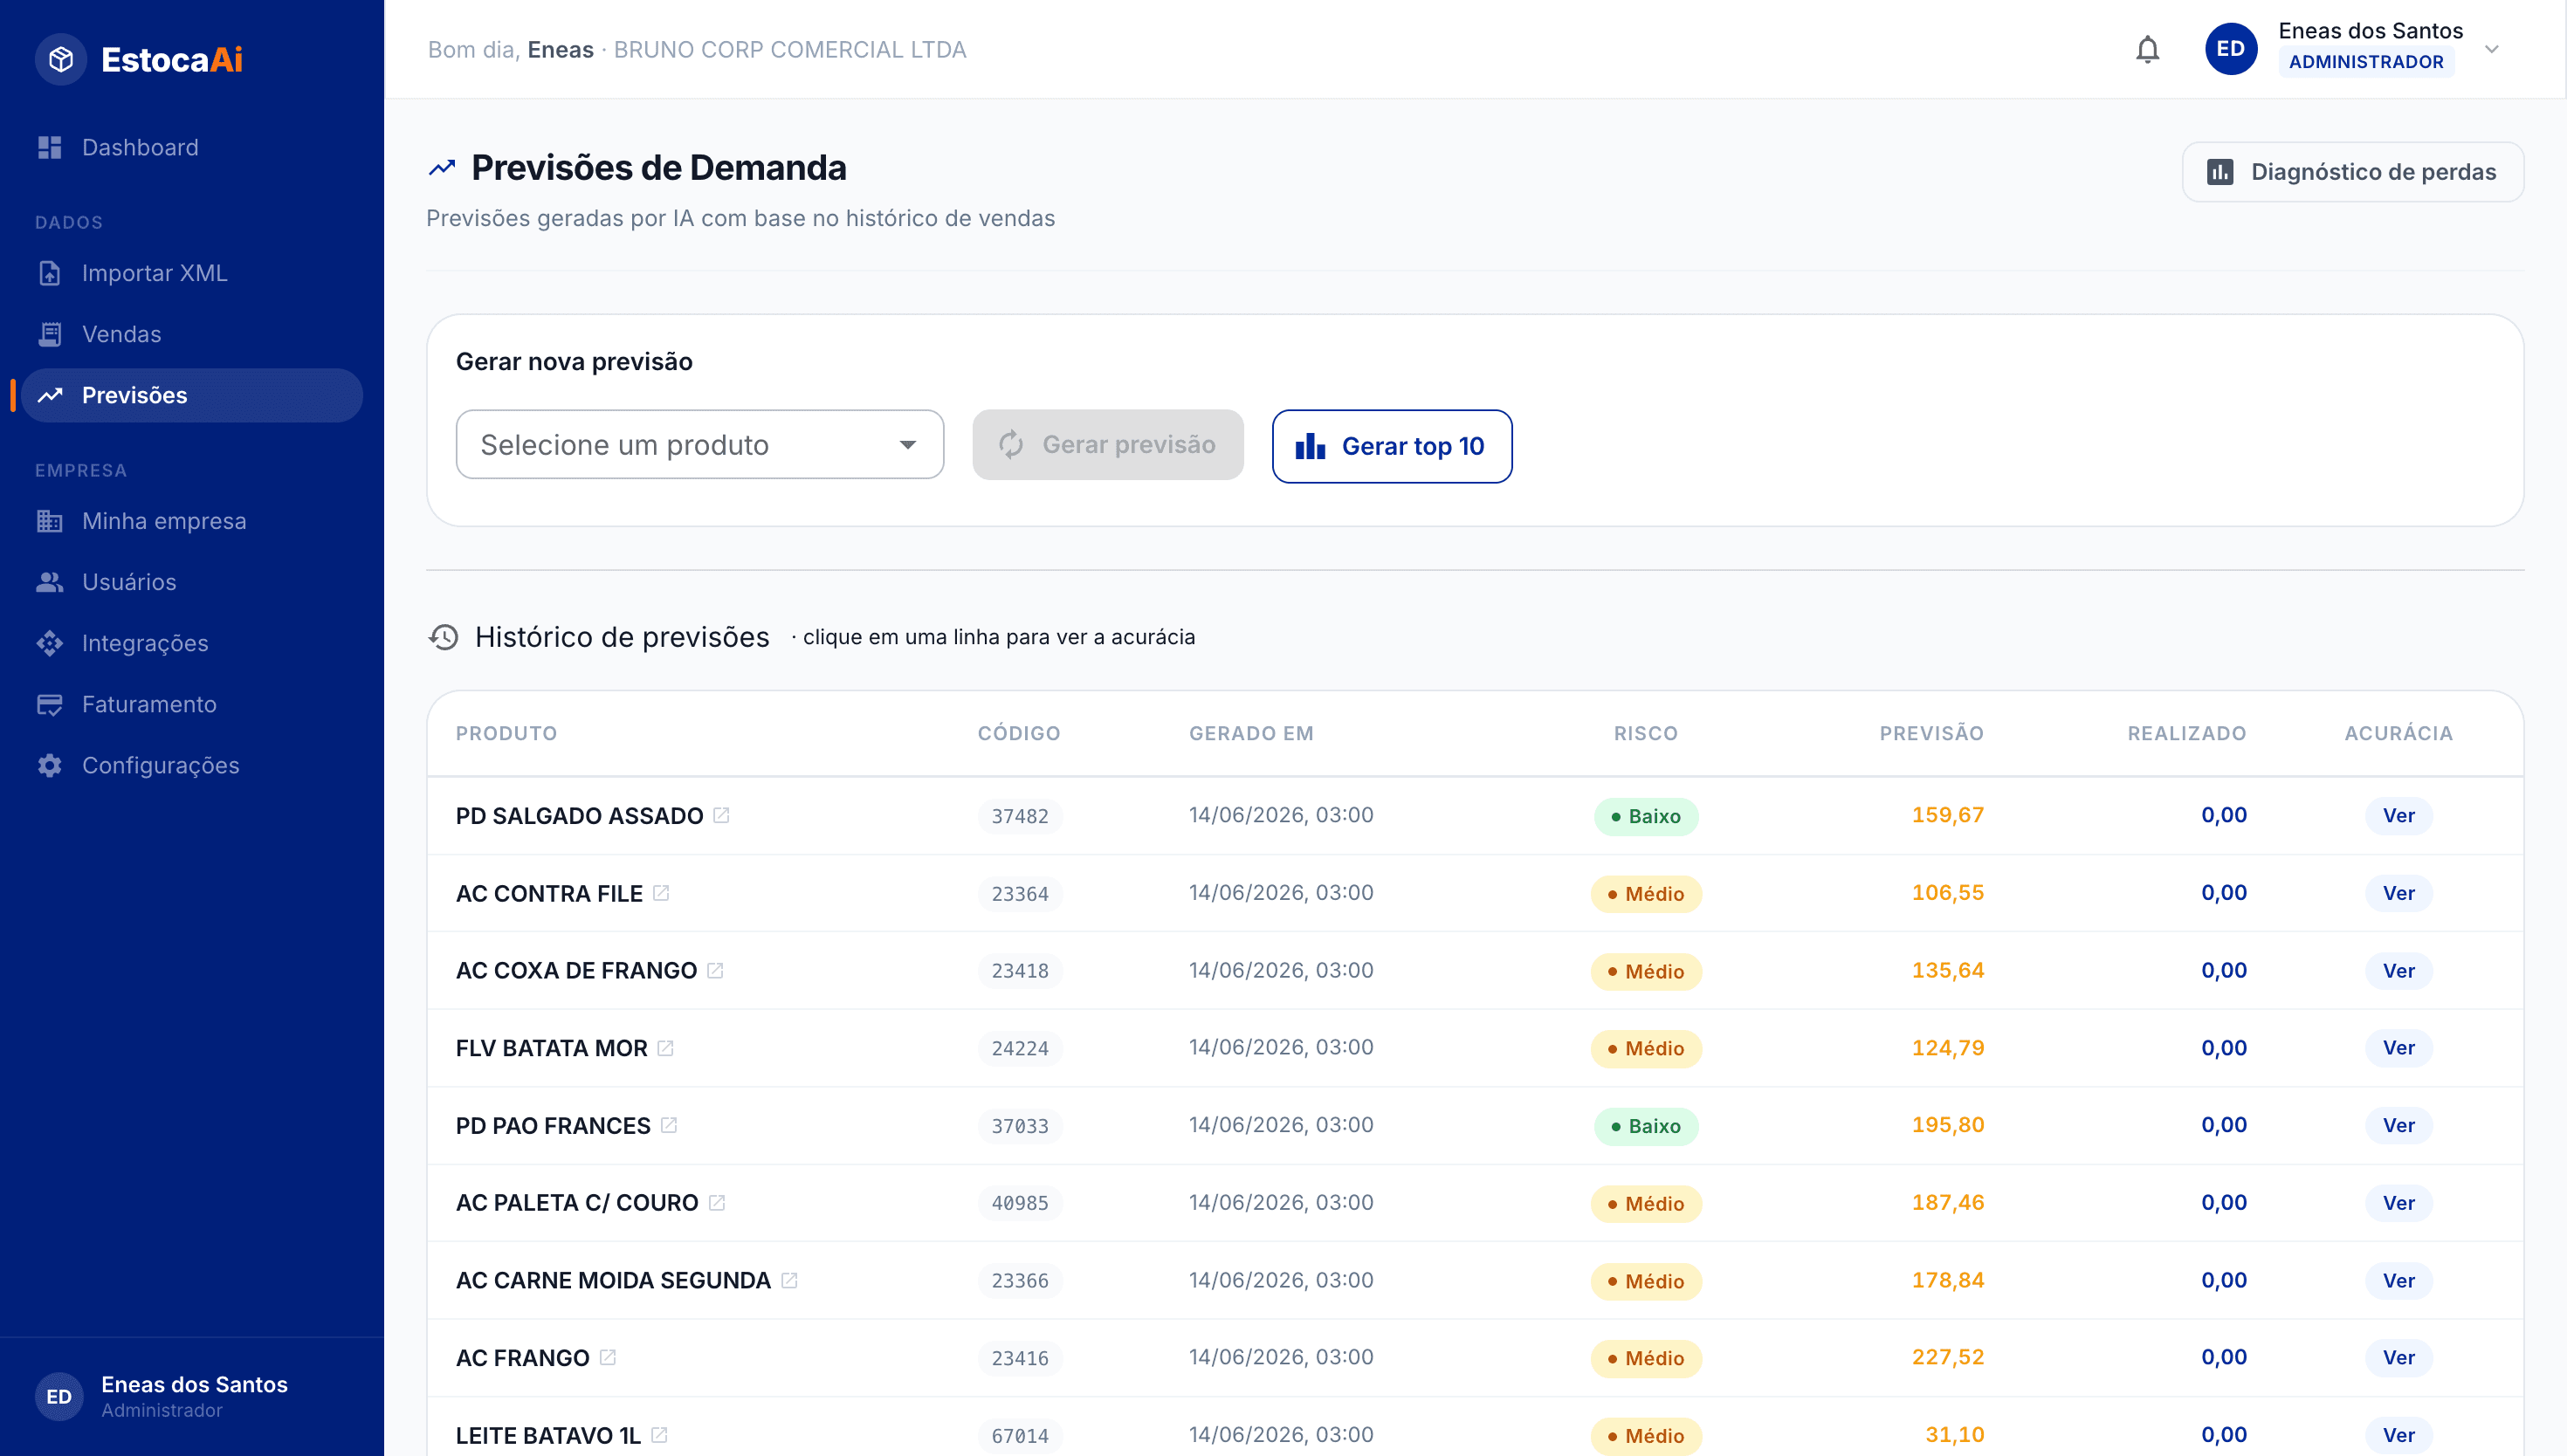The height and width of the screenshot is (1456, 2567).
Task: Click AC FRANGO product name
Action: click(x=522, y=1358)
